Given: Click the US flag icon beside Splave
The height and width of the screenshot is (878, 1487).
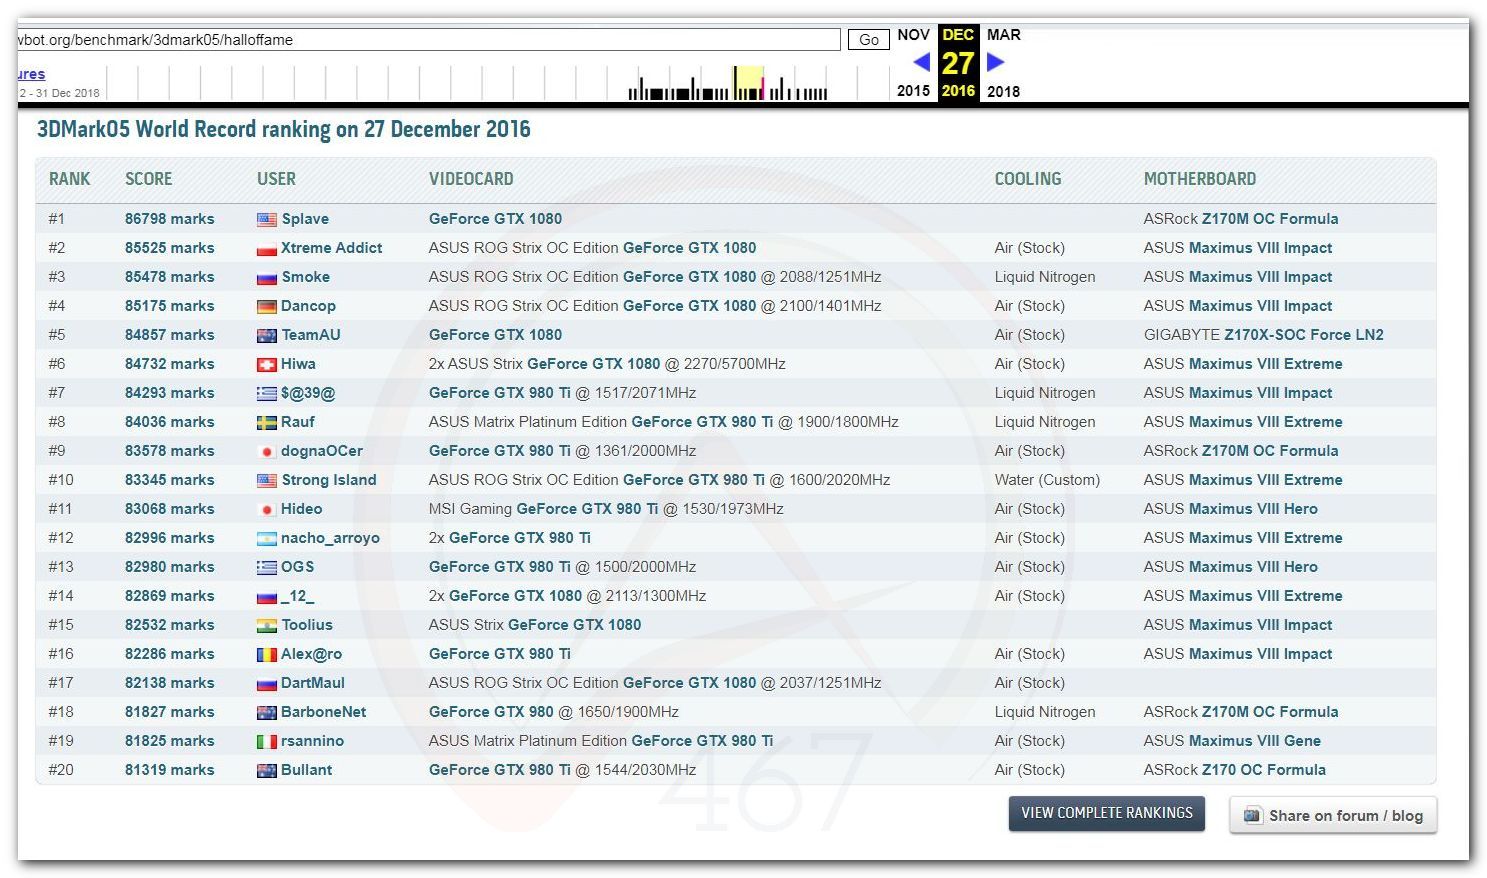Looking at the screenshot, I should pos(267,220).
